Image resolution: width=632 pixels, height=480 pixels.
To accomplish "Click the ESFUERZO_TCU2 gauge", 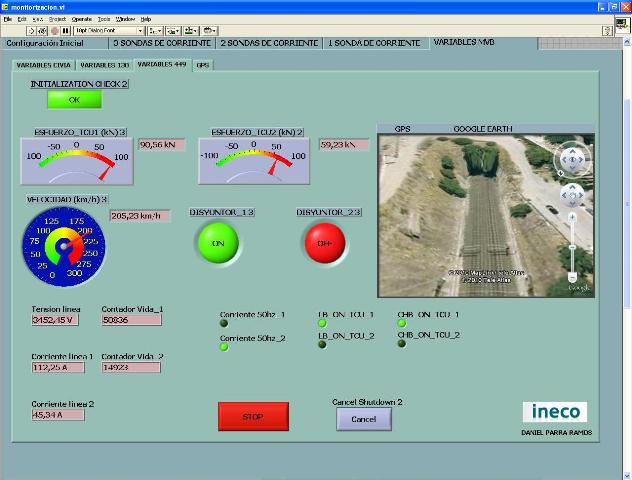I will [254, 161].
